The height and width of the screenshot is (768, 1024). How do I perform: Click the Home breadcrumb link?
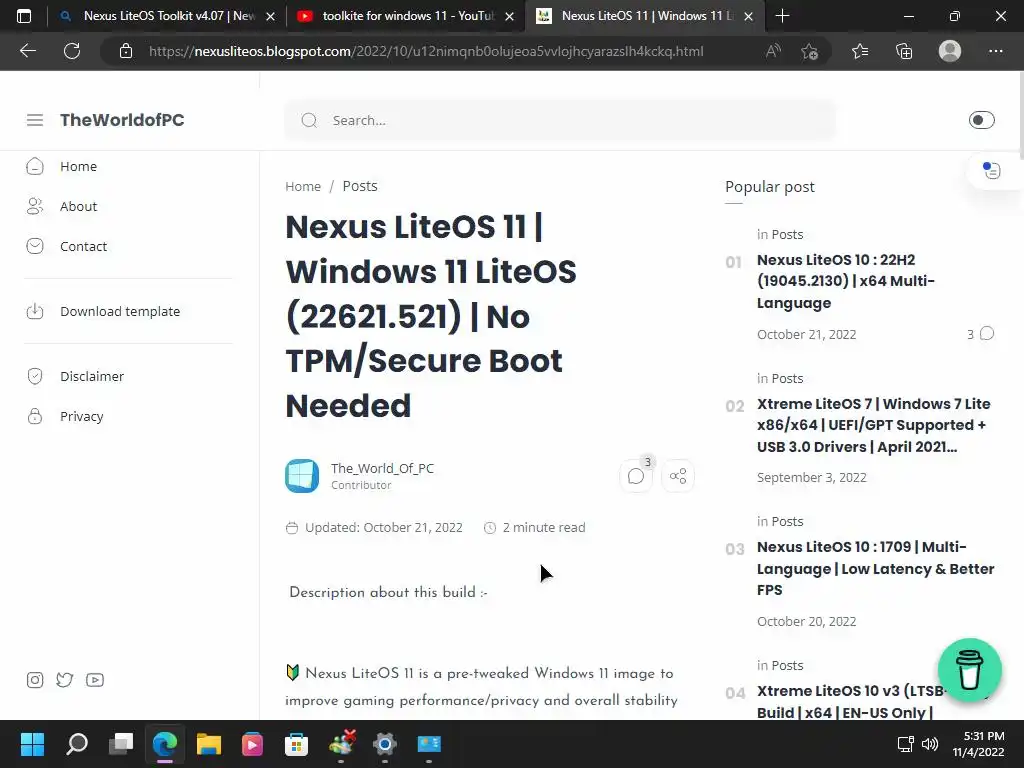coord(303,186)
